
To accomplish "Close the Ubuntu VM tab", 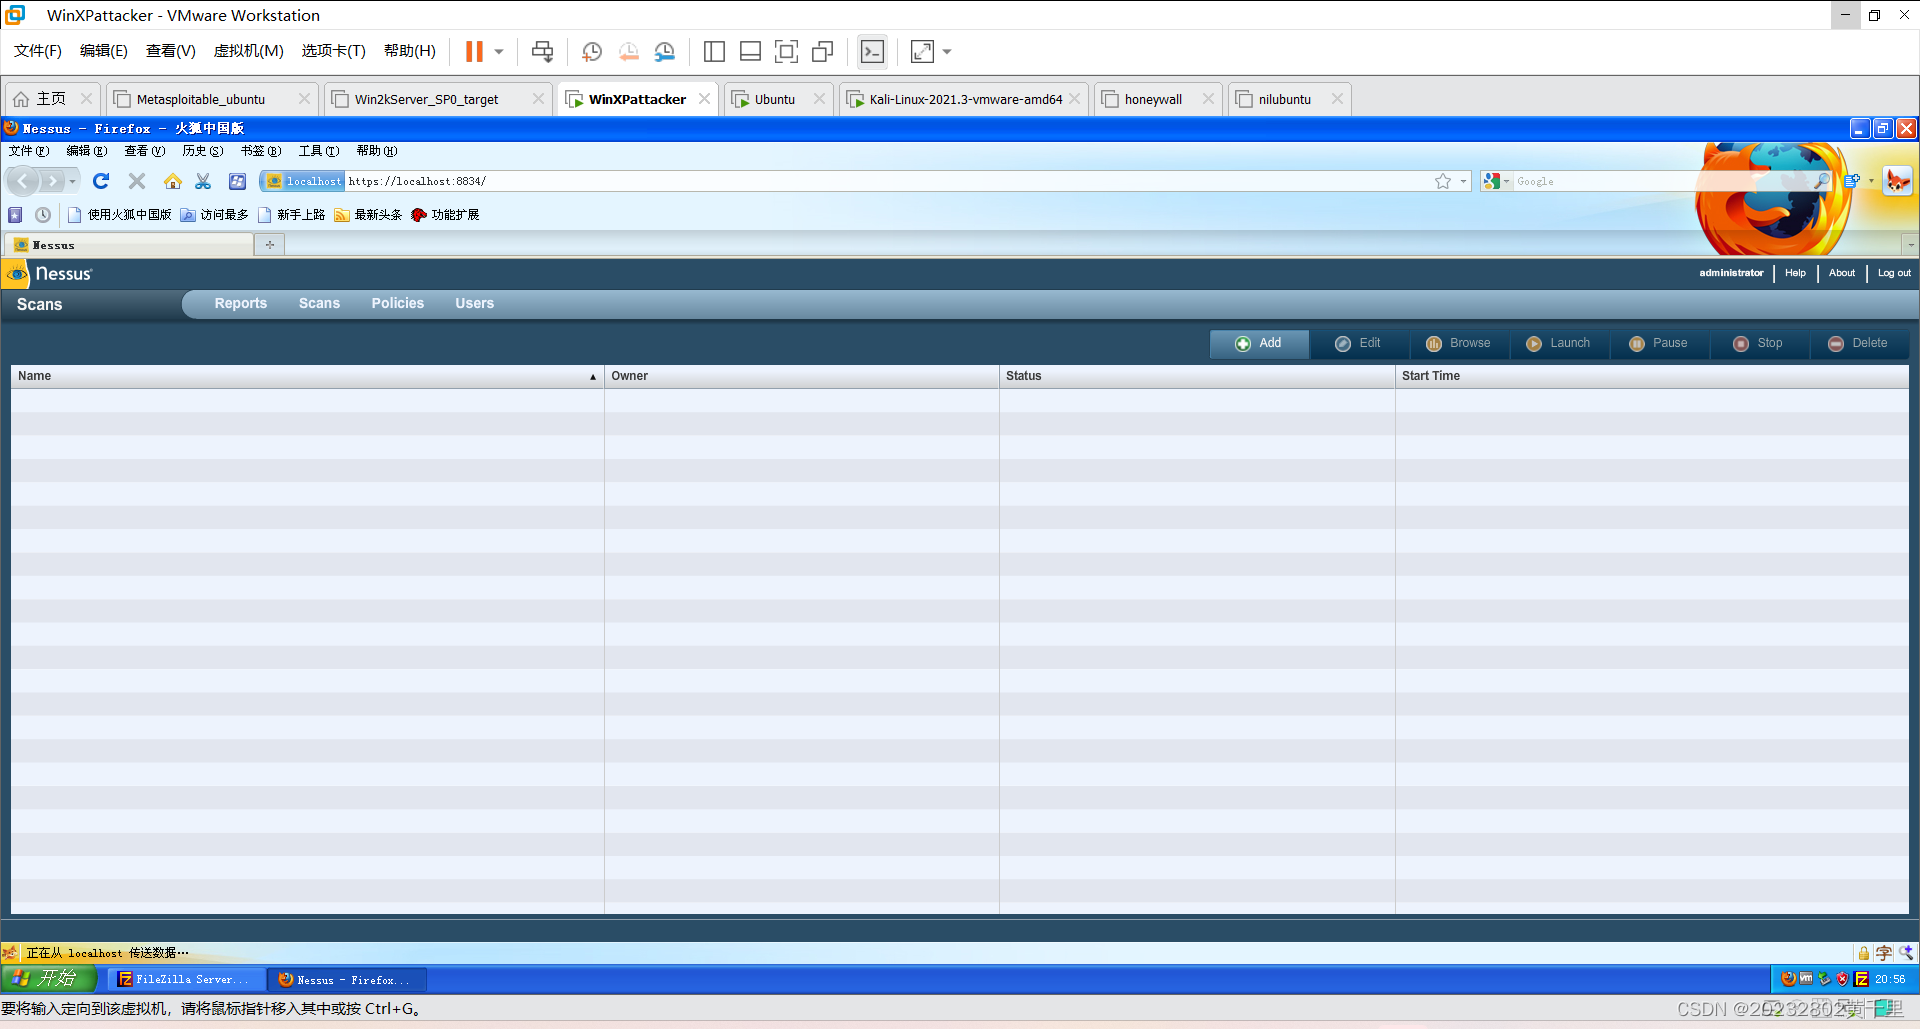I will (x=819, y=99).
